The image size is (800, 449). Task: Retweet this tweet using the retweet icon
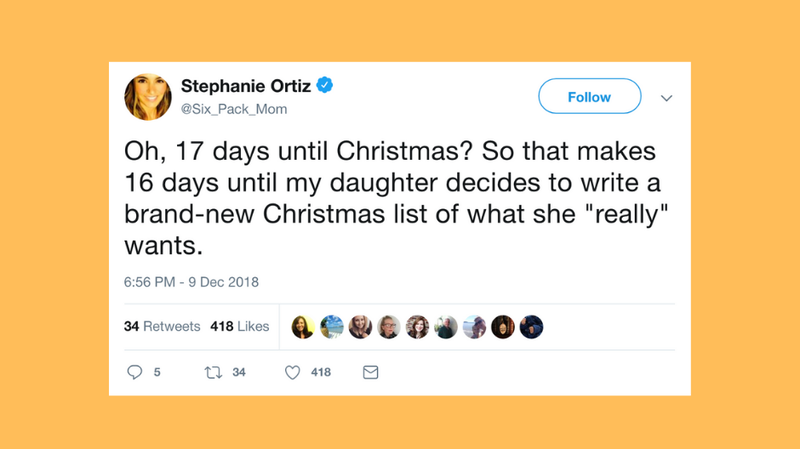click(x=211, y=372)
